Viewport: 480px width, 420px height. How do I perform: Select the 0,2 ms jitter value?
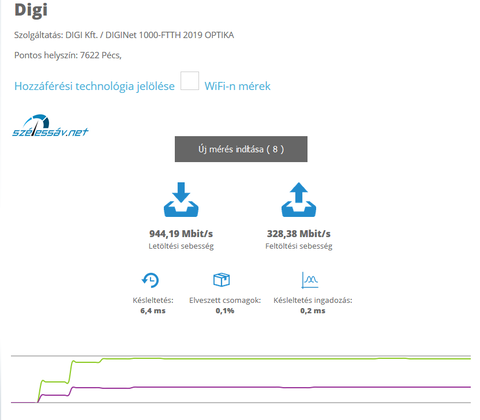tap(313, 311)
